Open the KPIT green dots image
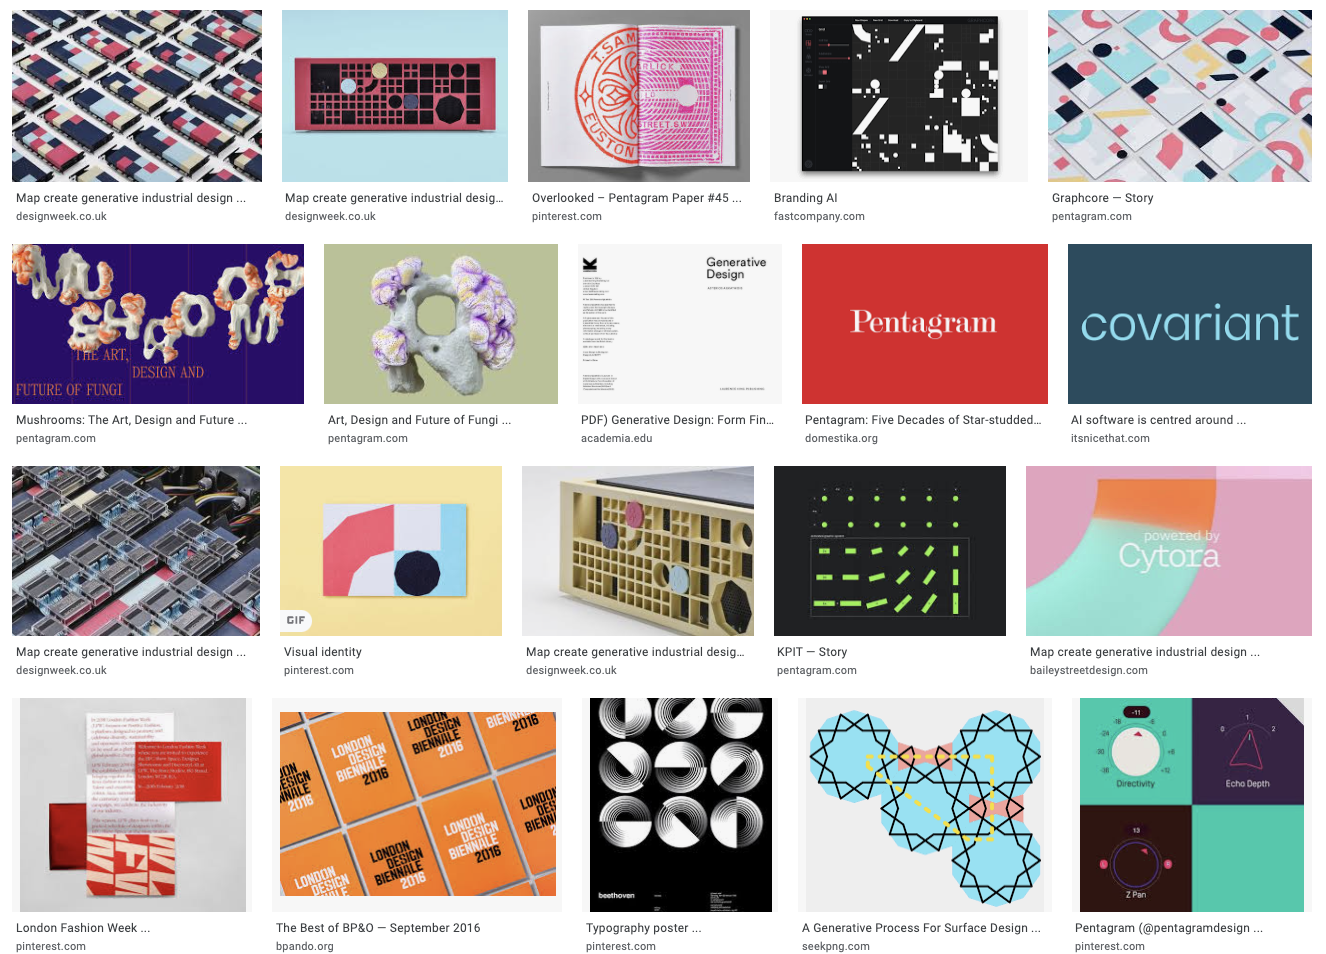Screen dimensions: 1326x954 890,551
